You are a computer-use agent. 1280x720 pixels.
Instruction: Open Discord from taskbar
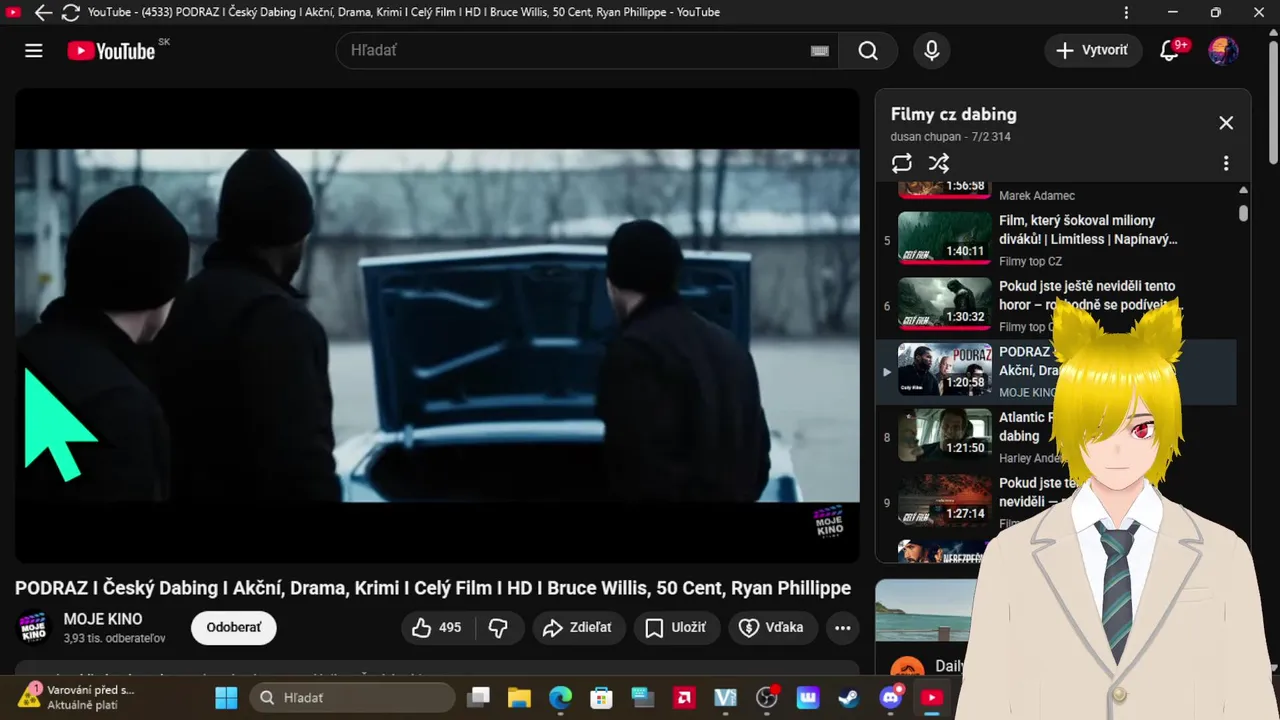891,698
